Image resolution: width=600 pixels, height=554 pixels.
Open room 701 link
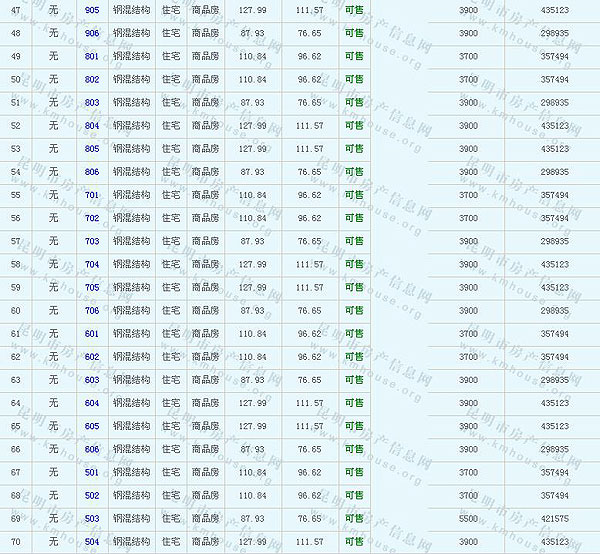click(x=92, y=195)
